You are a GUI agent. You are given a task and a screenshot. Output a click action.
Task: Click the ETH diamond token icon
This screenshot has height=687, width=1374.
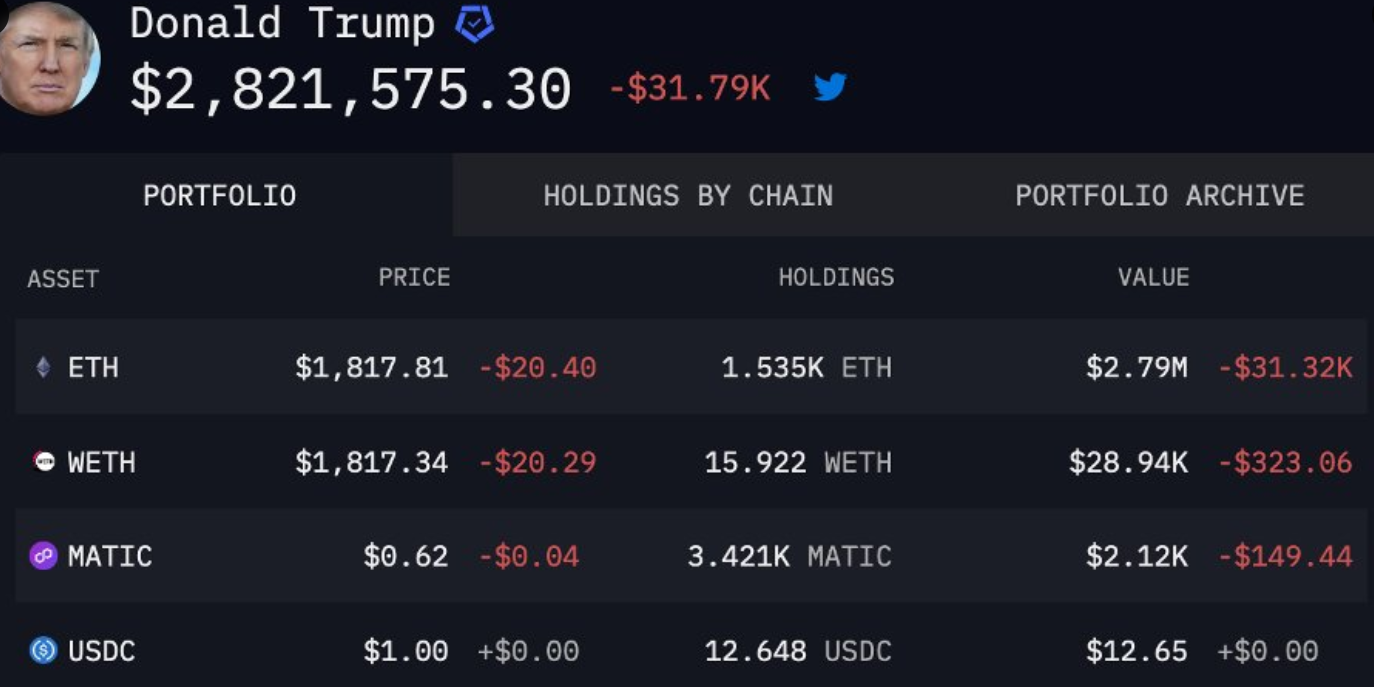click(43, 367)
